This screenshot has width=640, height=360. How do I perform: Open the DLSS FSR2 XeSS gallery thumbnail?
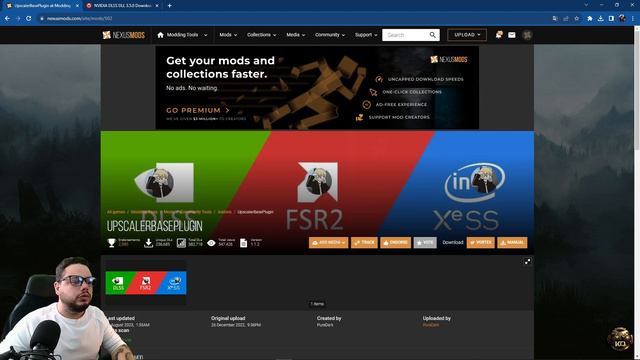[146, 282]
